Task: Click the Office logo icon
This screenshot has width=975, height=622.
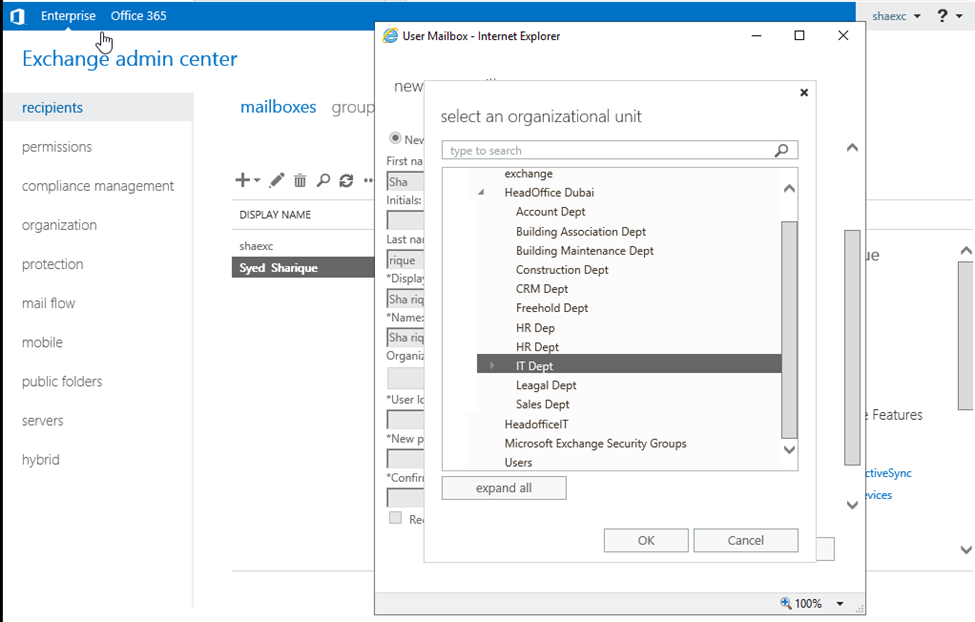Action: 17,16
